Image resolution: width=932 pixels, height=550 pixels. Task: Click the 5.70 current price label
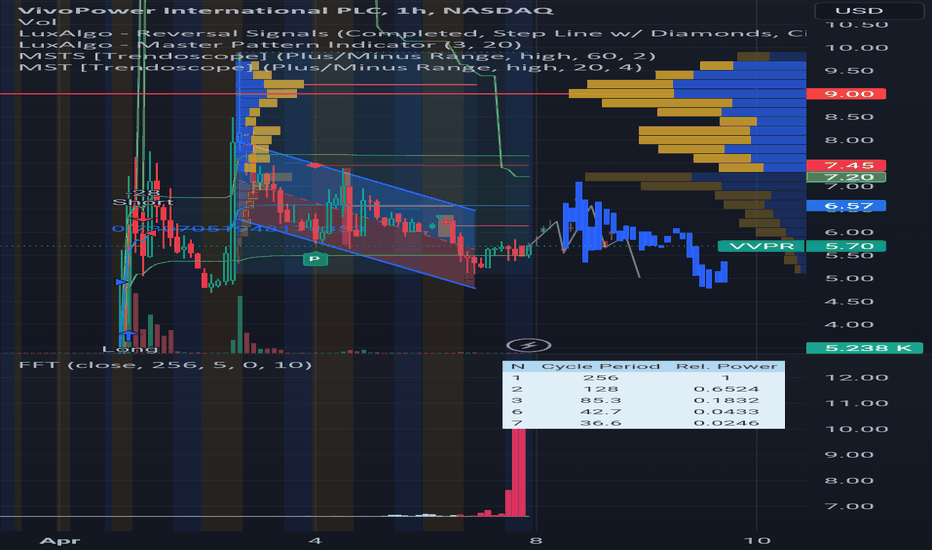846,246
